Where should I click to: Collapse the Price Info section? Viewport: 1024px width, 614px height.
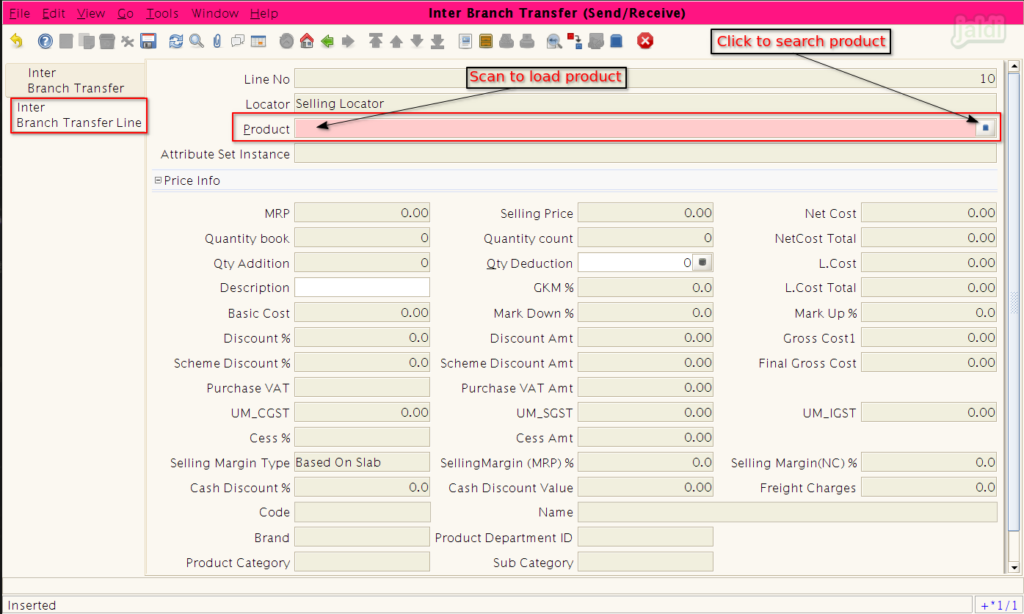[x=158, y=180]
